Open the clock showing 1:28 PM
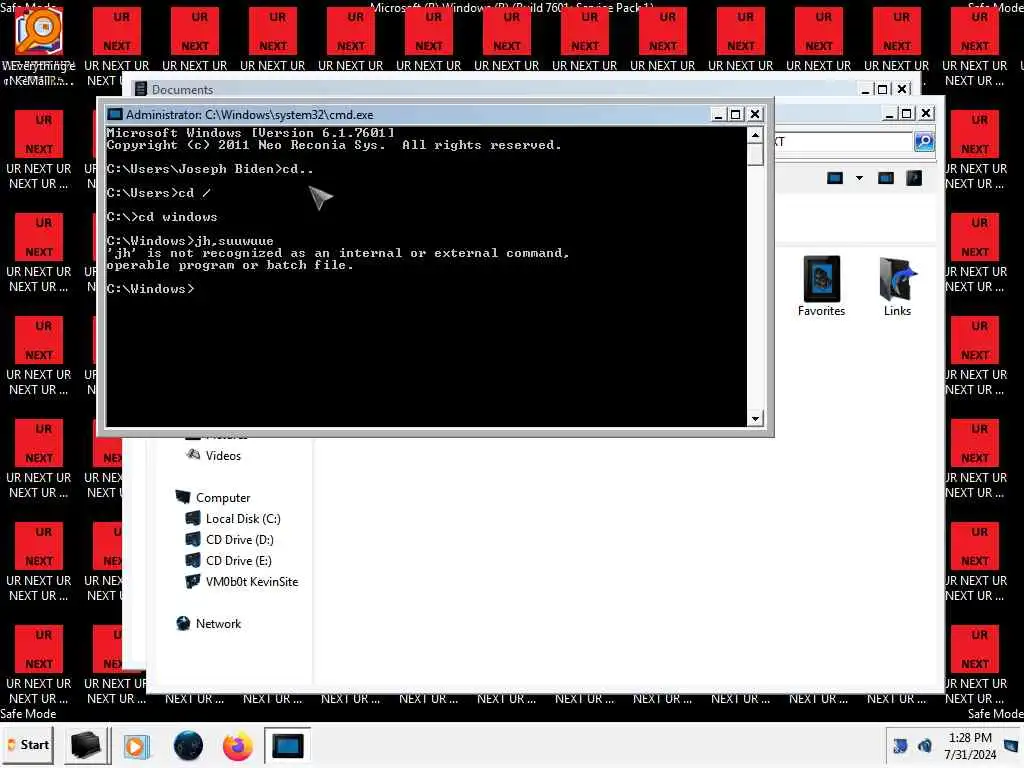1024x768 pixels. (970, 746)
